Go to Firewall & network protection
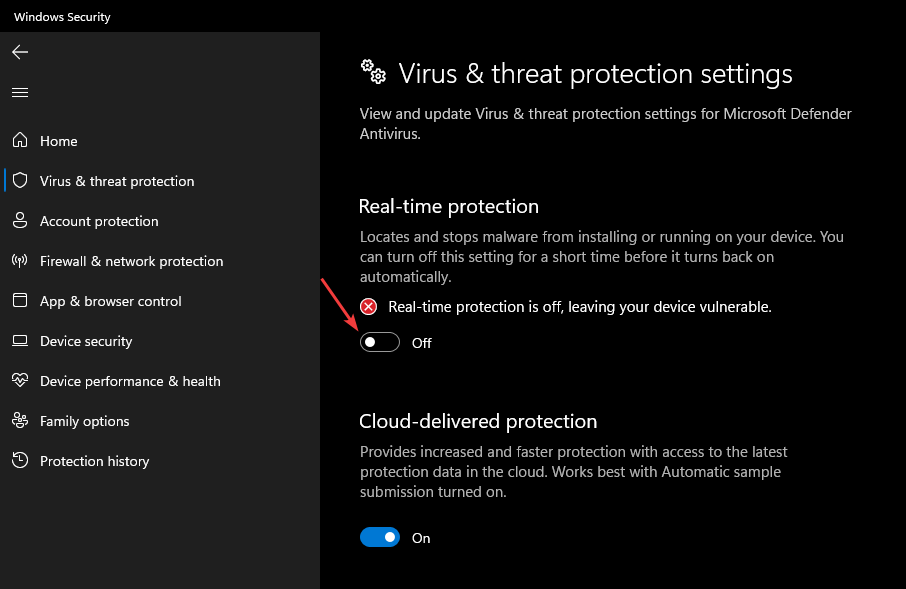Image resolution: width=906 pixels, height=589 pixels. (131, 261)
